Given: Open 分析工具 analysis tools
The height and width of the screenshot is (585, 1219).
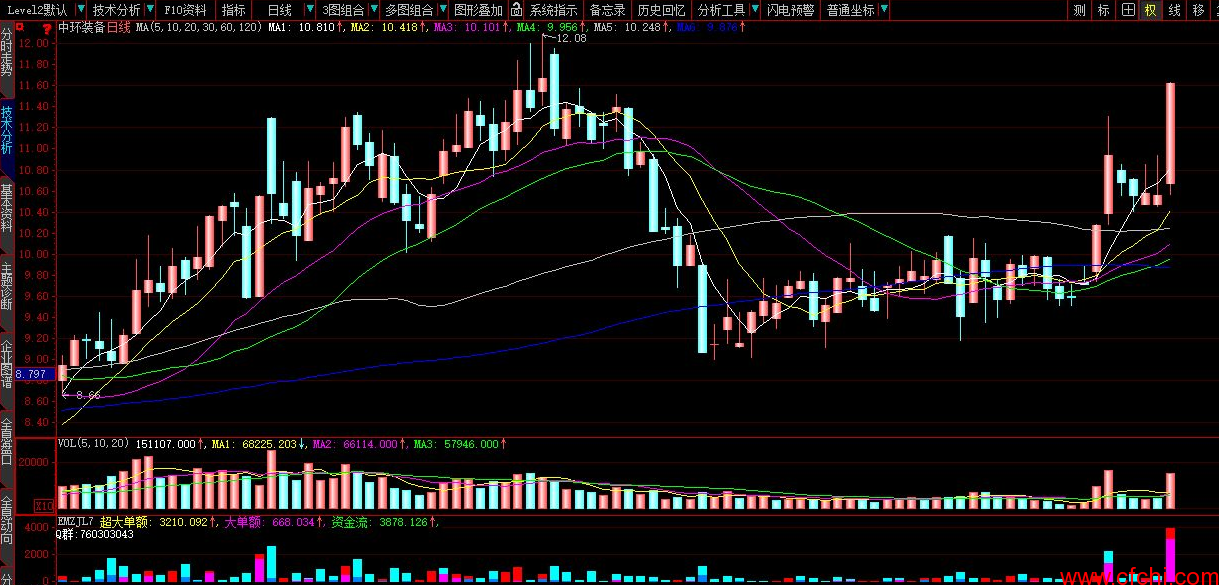Looking at the screenshot, I should 721,10.
